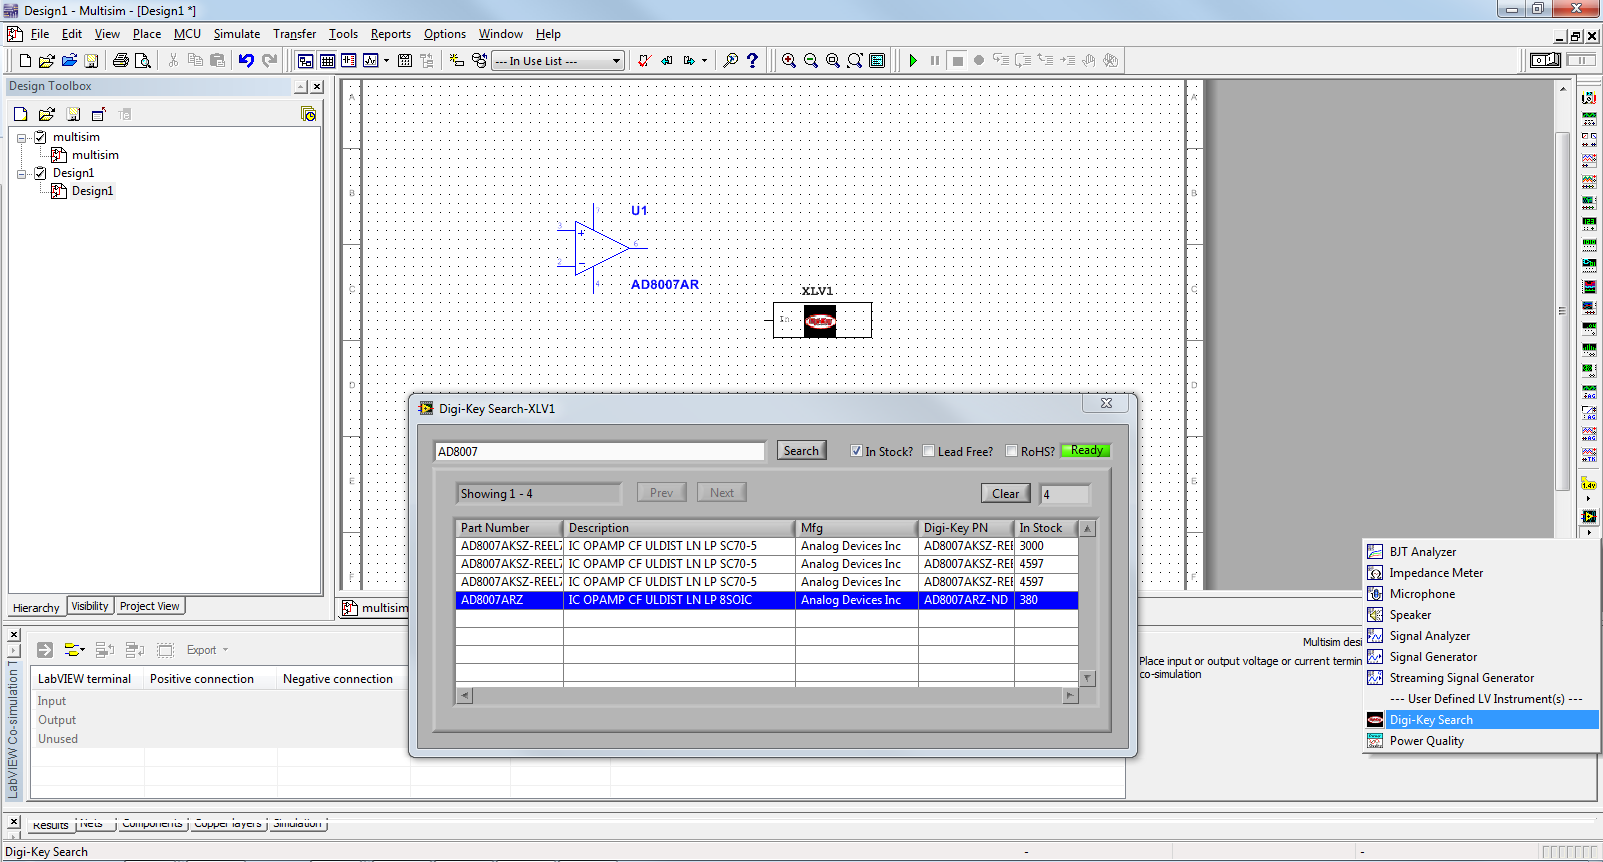Image resolution: width=1603 pixels, height=862 pixels.
Task: Choose Signal Analyzer from the instruments menu
Action: click(x=1481, y=636)
